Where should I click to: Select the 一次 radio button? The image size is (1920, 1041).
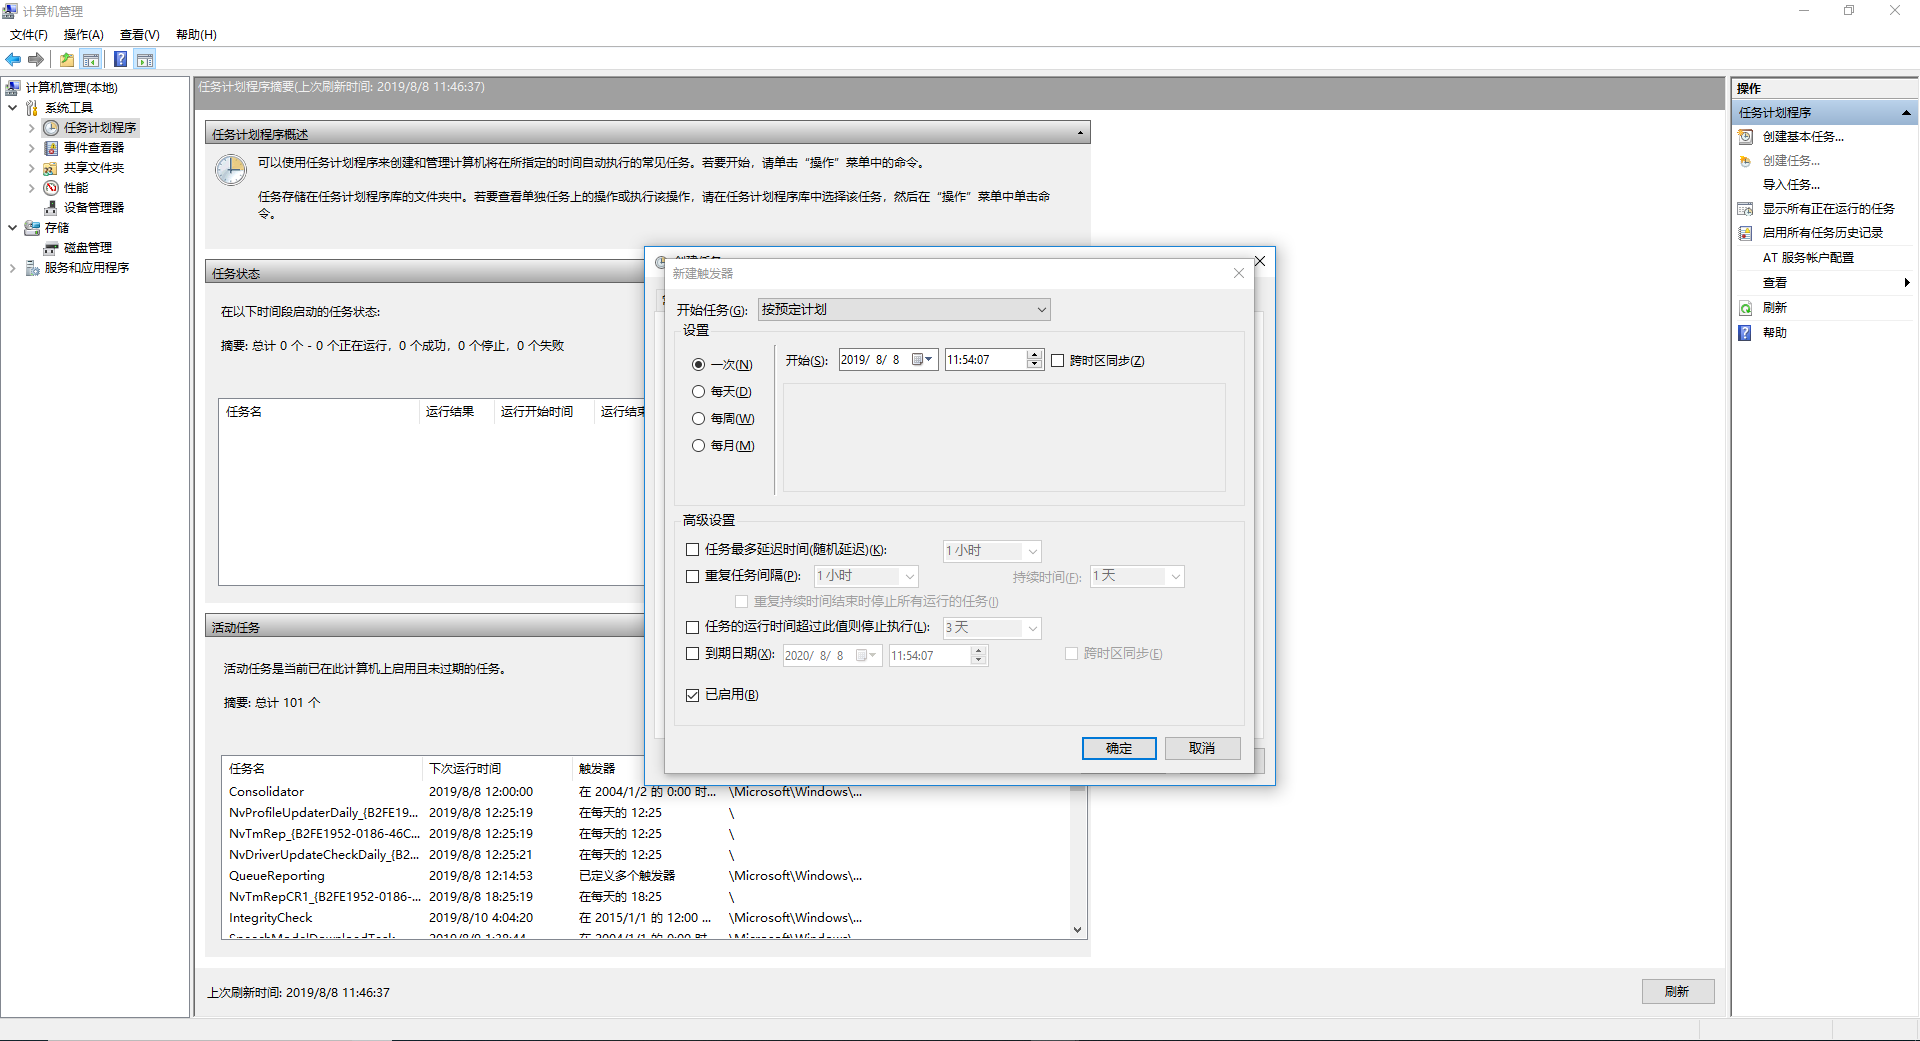pyautogui.click(x=698, y=365)
